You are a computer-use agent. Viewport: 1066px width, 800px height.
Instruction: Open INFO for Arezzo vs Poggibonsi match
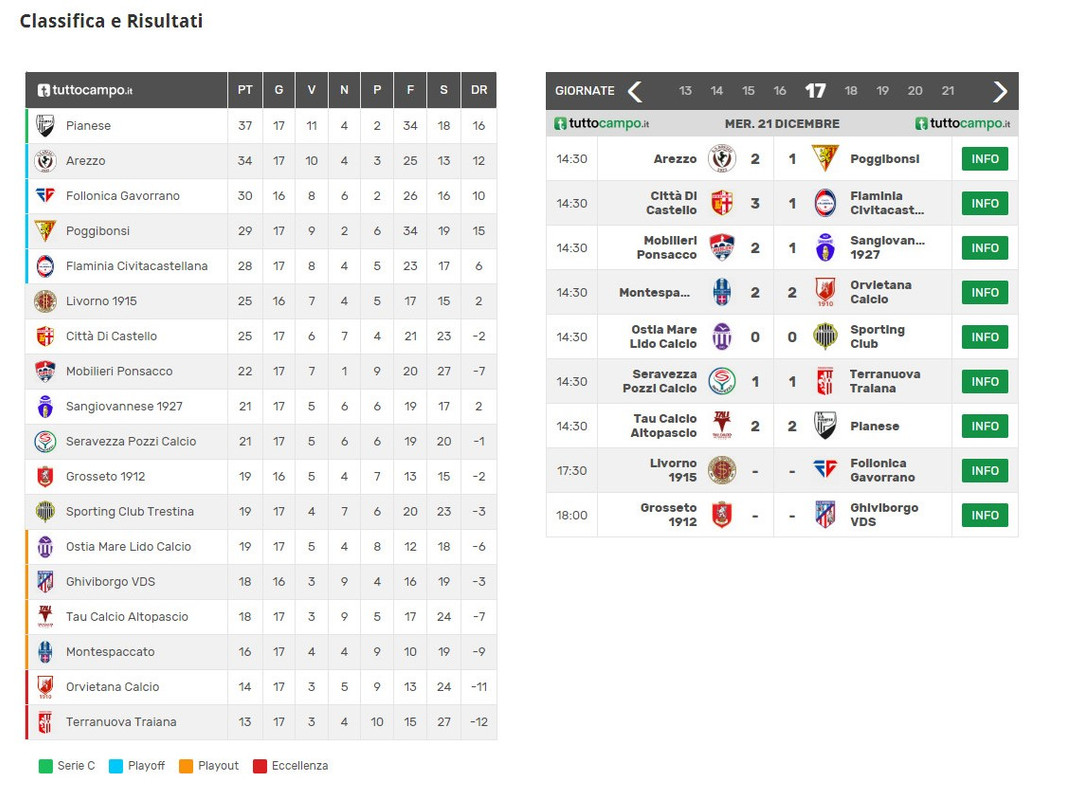click(984, 159)
